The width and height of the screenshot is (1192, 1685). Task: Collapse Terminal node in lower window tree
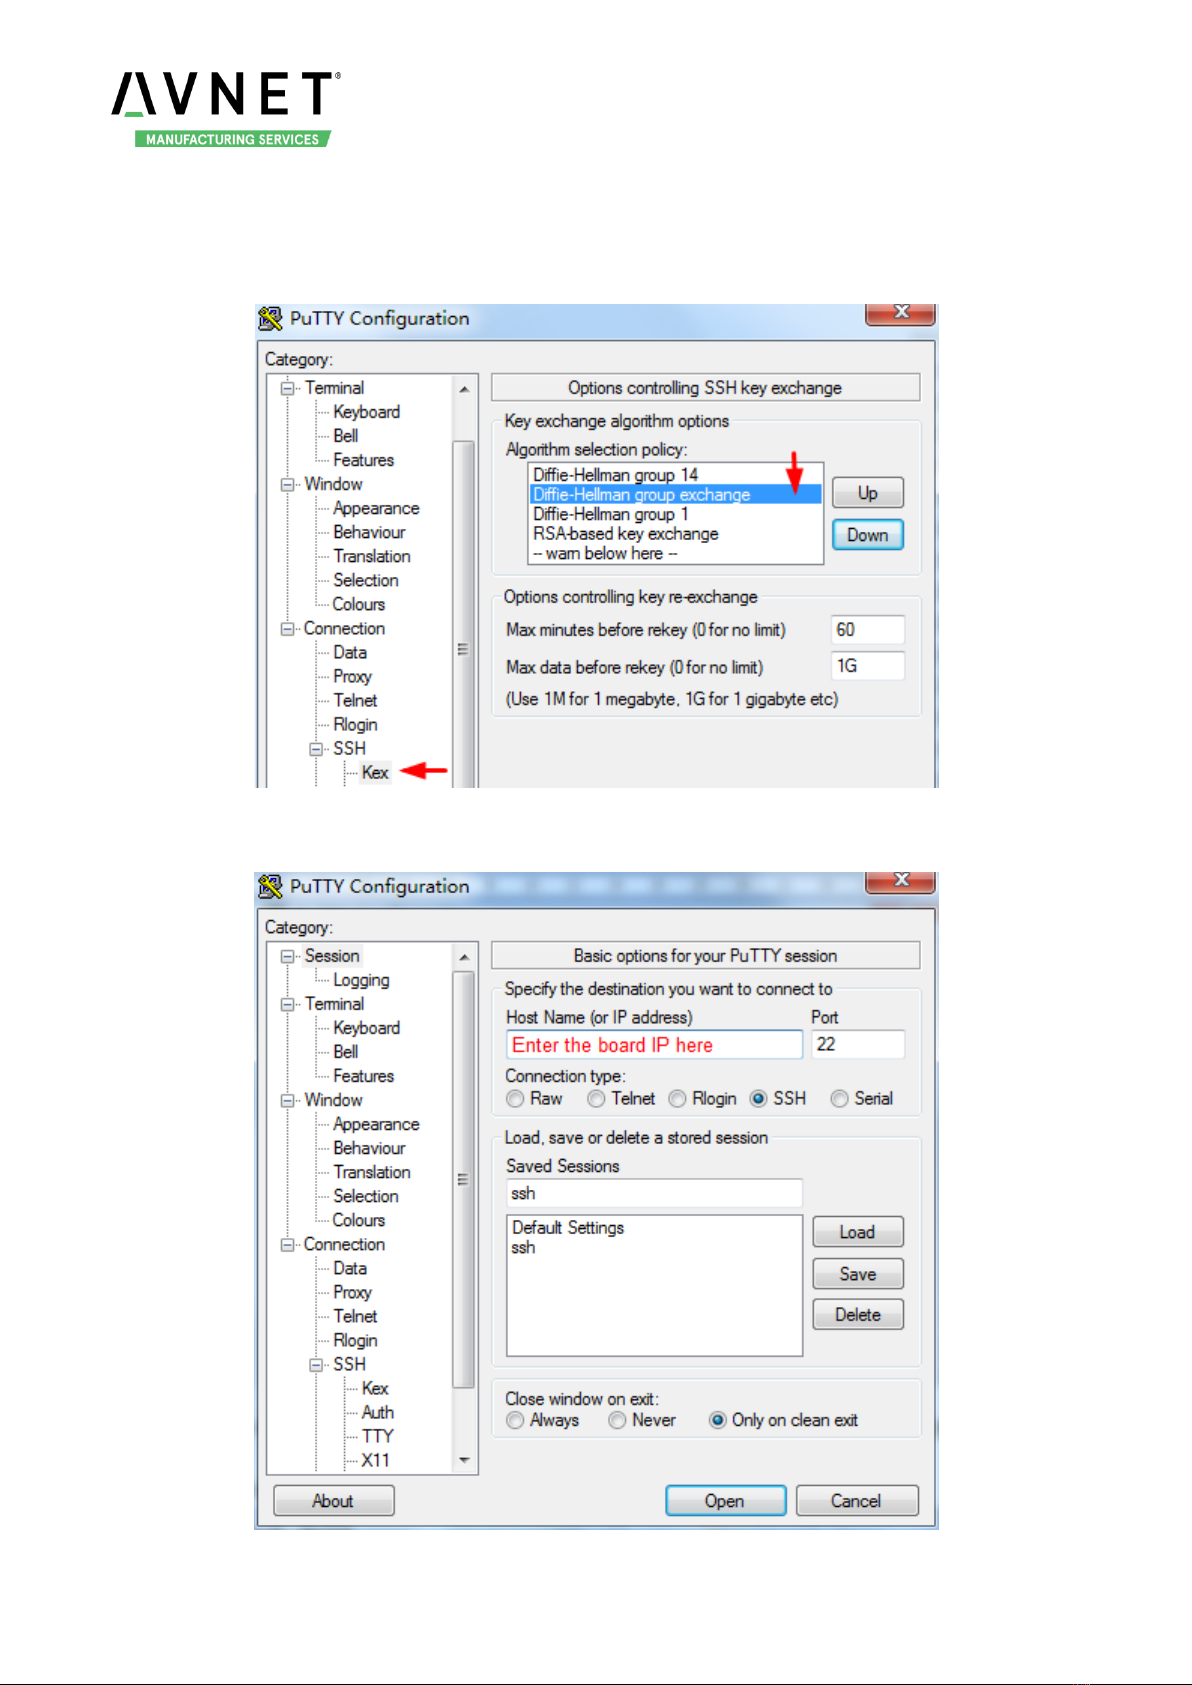click(x=288, y=1004)
